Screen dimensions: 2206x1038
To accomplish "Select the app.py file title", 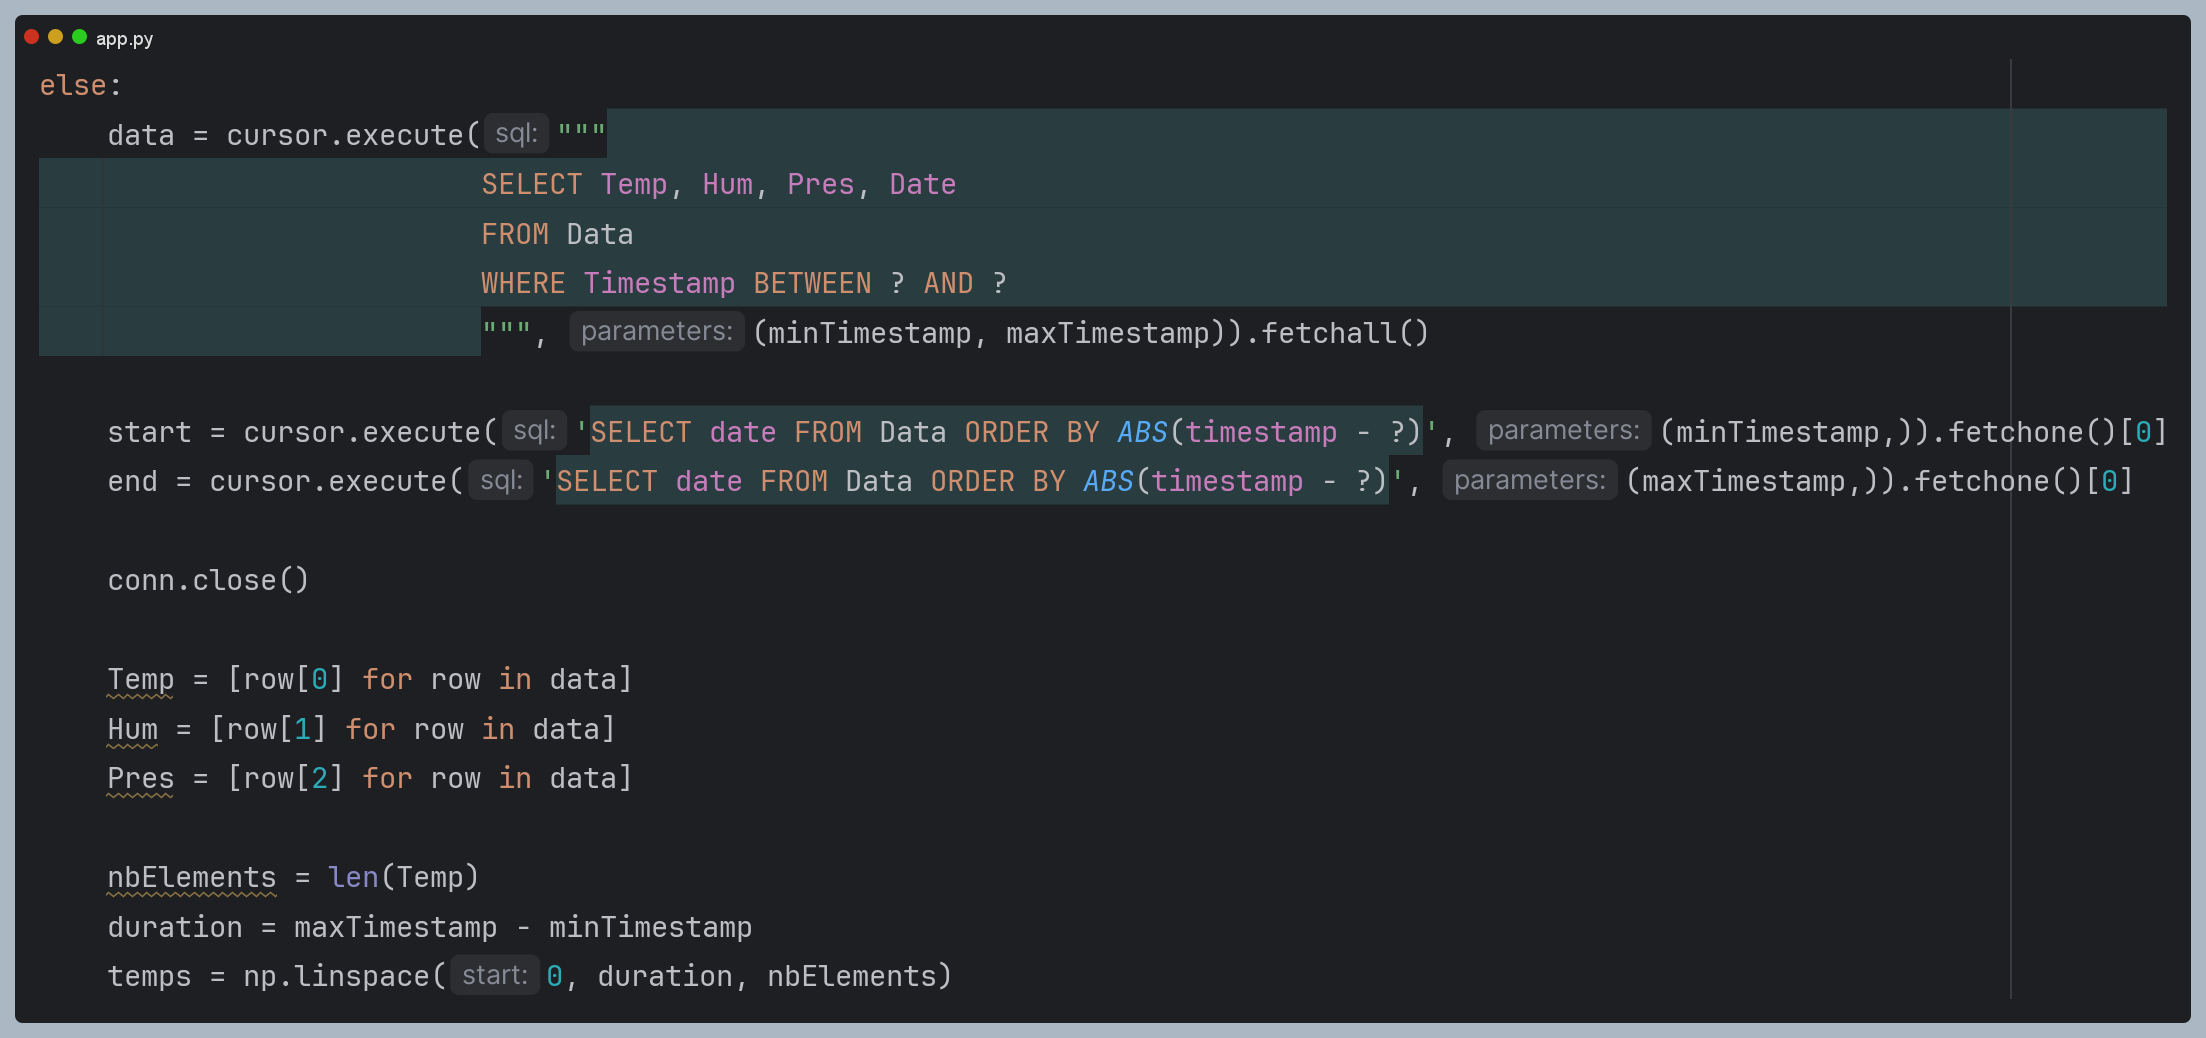I will [x=124, y=39].
